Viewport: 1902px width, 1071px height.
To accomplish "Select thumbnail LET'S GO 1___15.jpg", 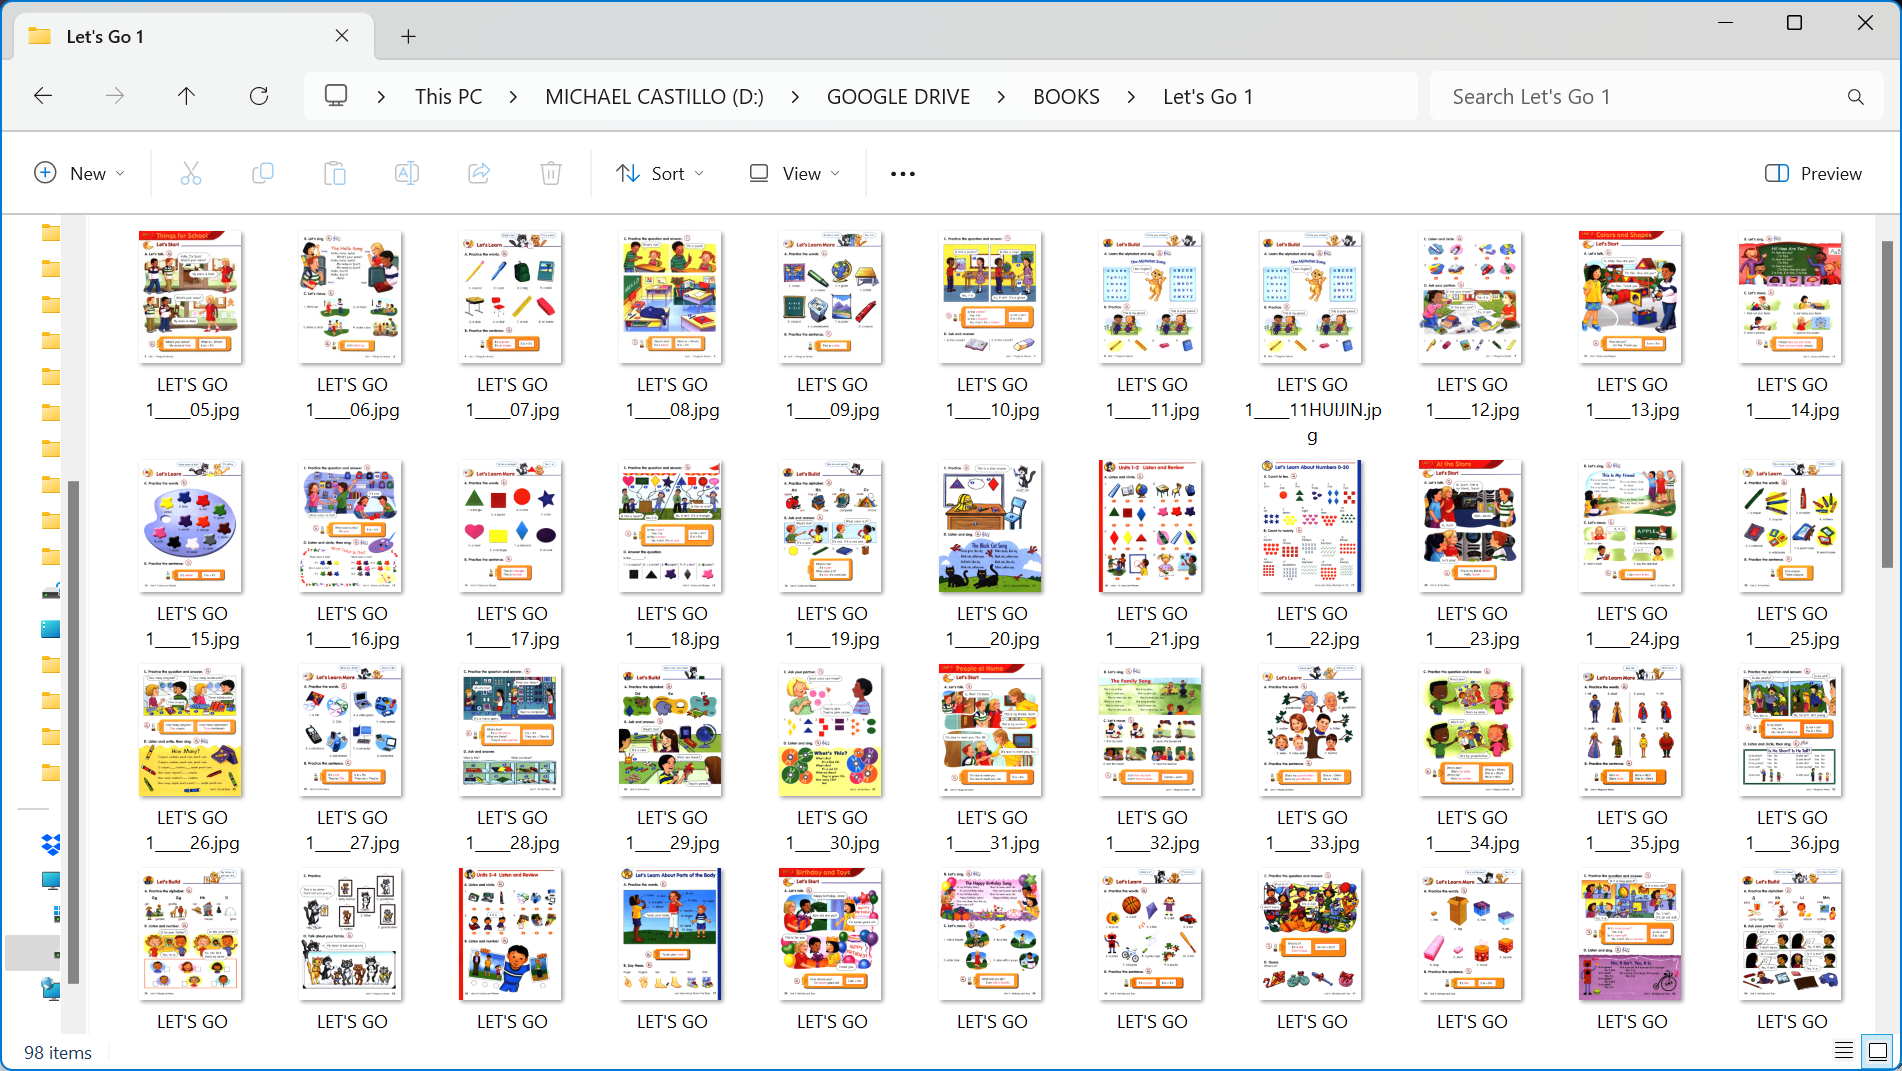I will (191, 526).
